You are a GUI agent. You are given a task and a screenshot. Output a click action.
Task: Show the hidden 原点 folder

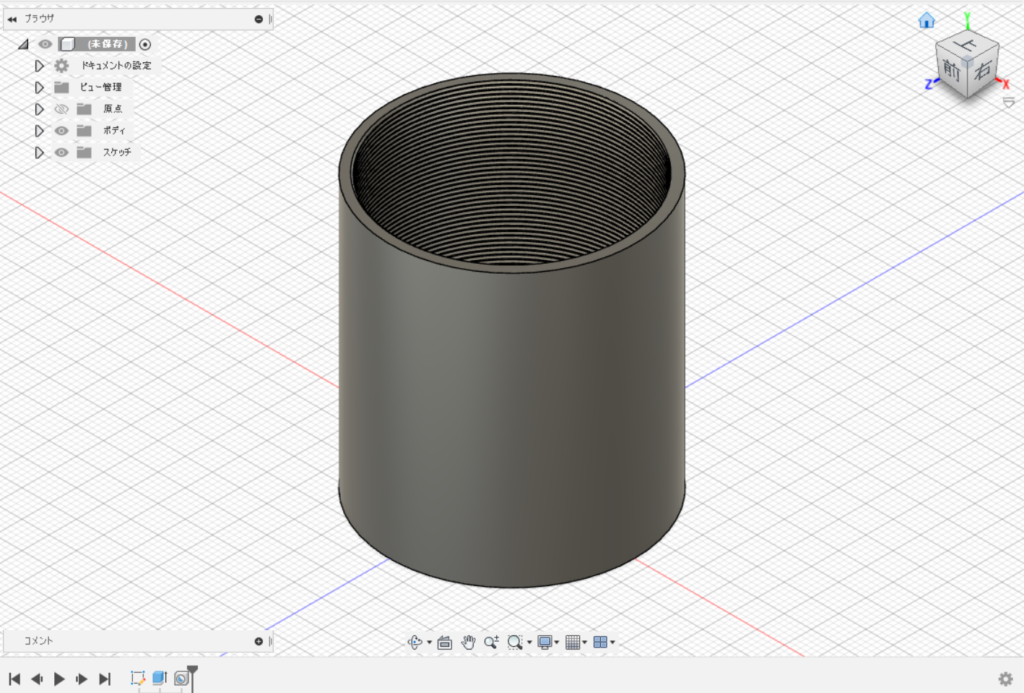(x=62, y=109)
